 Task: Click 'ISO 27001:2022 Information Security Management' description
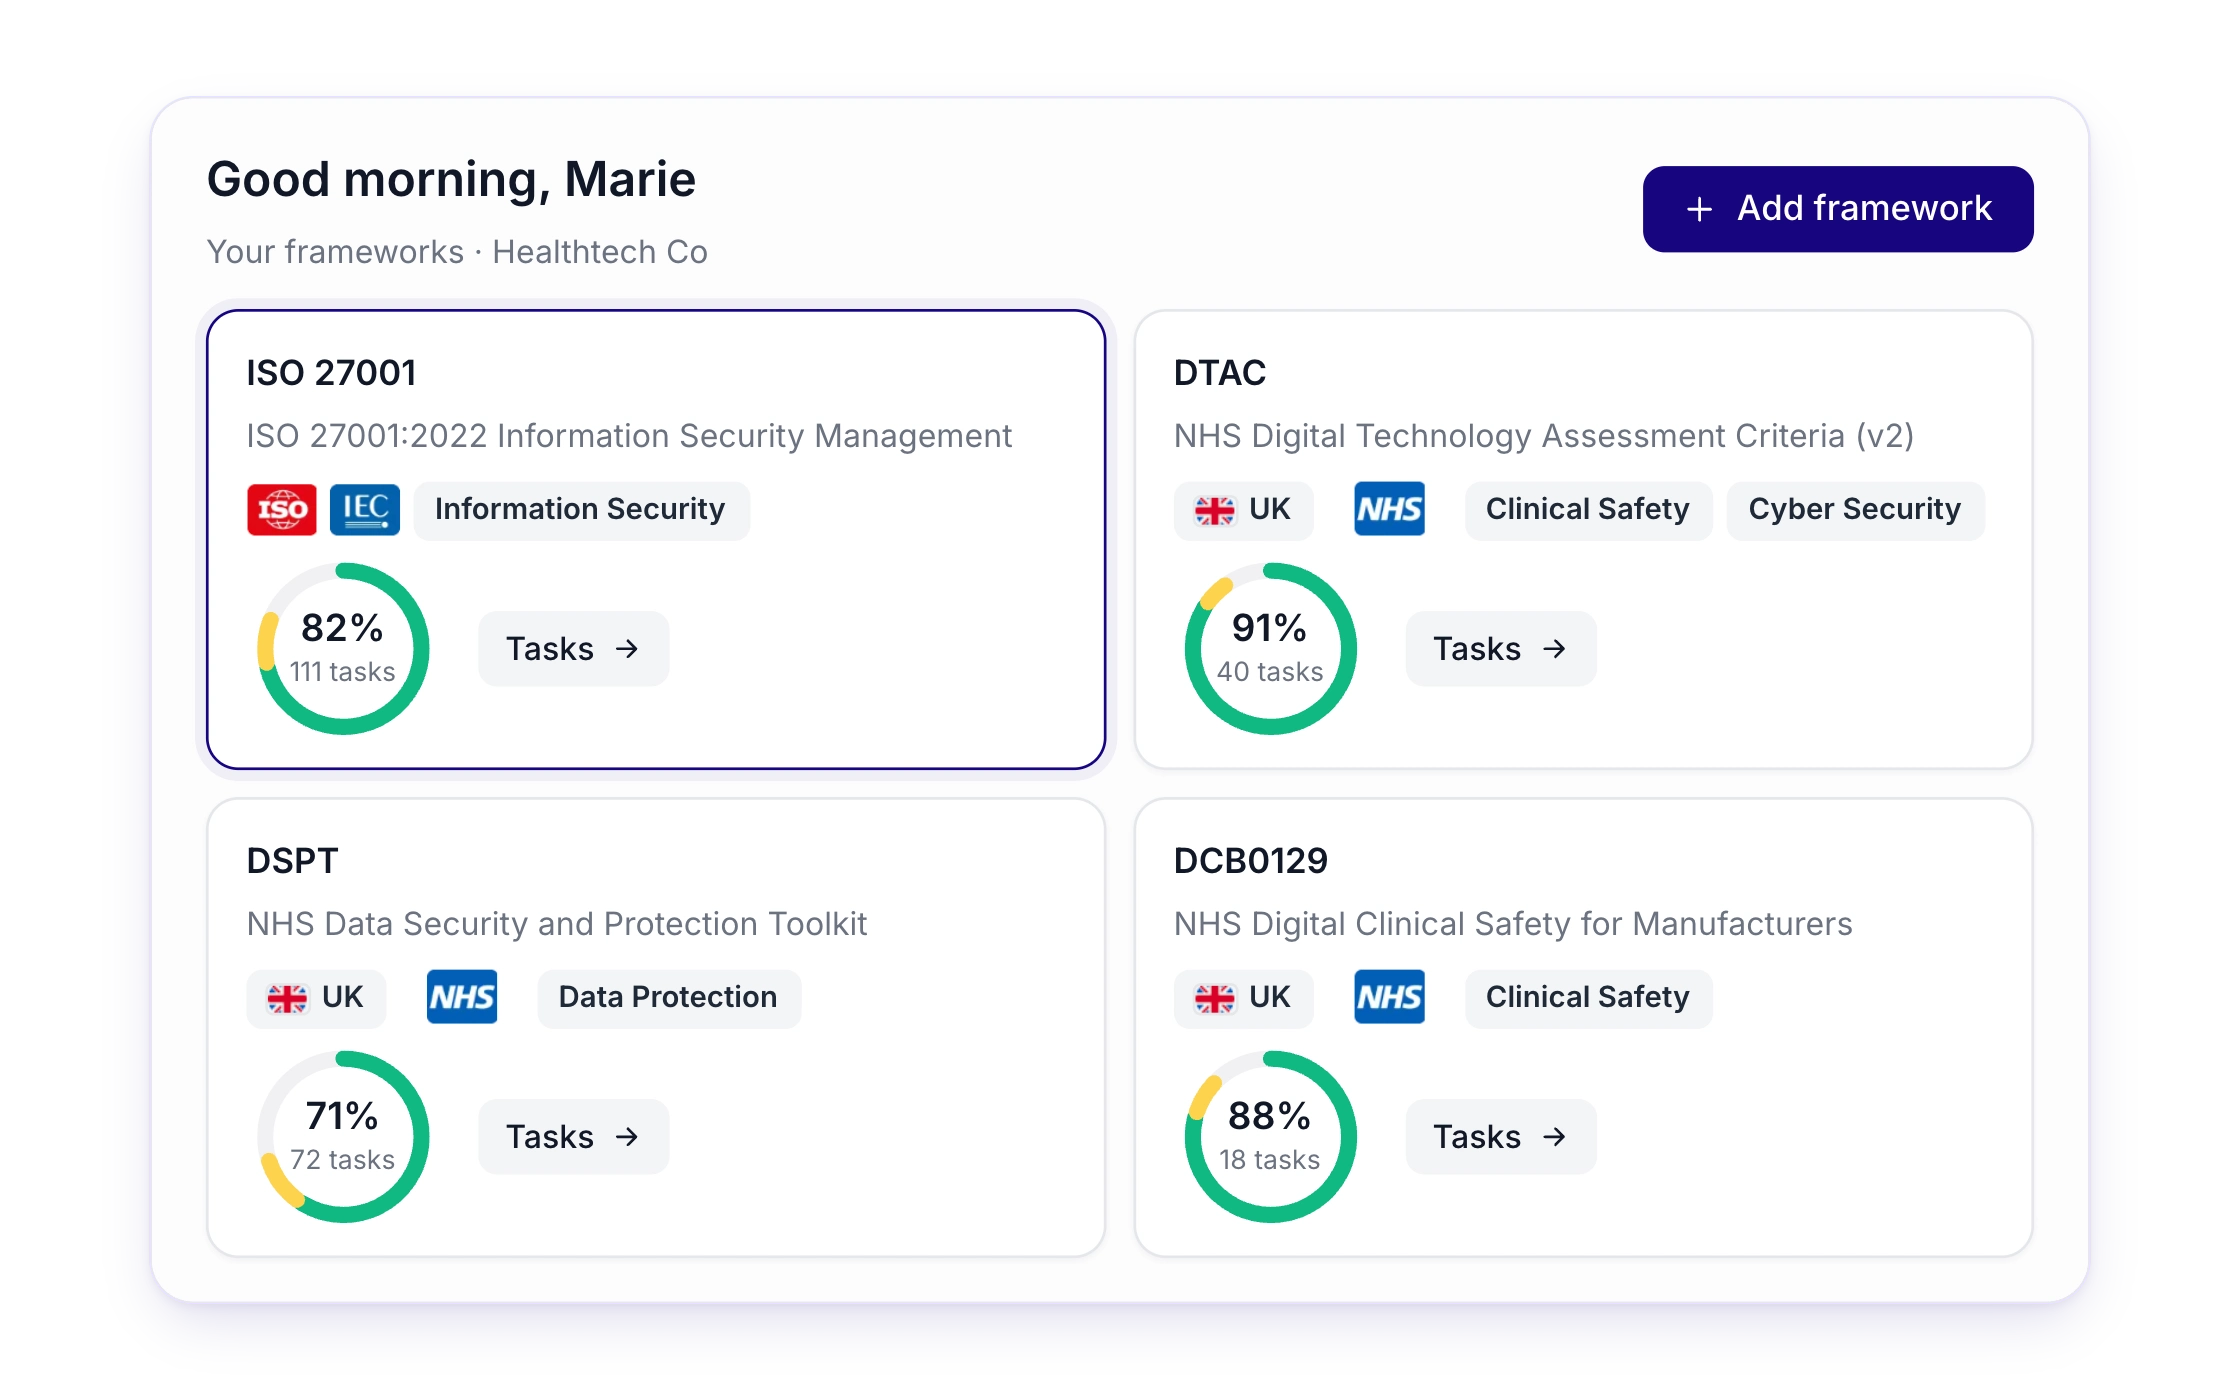click(x=629, y=436)
